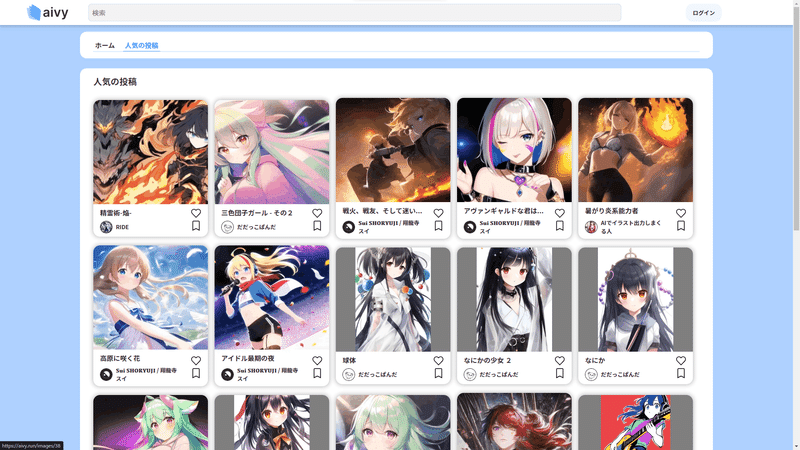
Task: Like the 精霊術-焔- post with heart icon
Action: click(196, 213)
